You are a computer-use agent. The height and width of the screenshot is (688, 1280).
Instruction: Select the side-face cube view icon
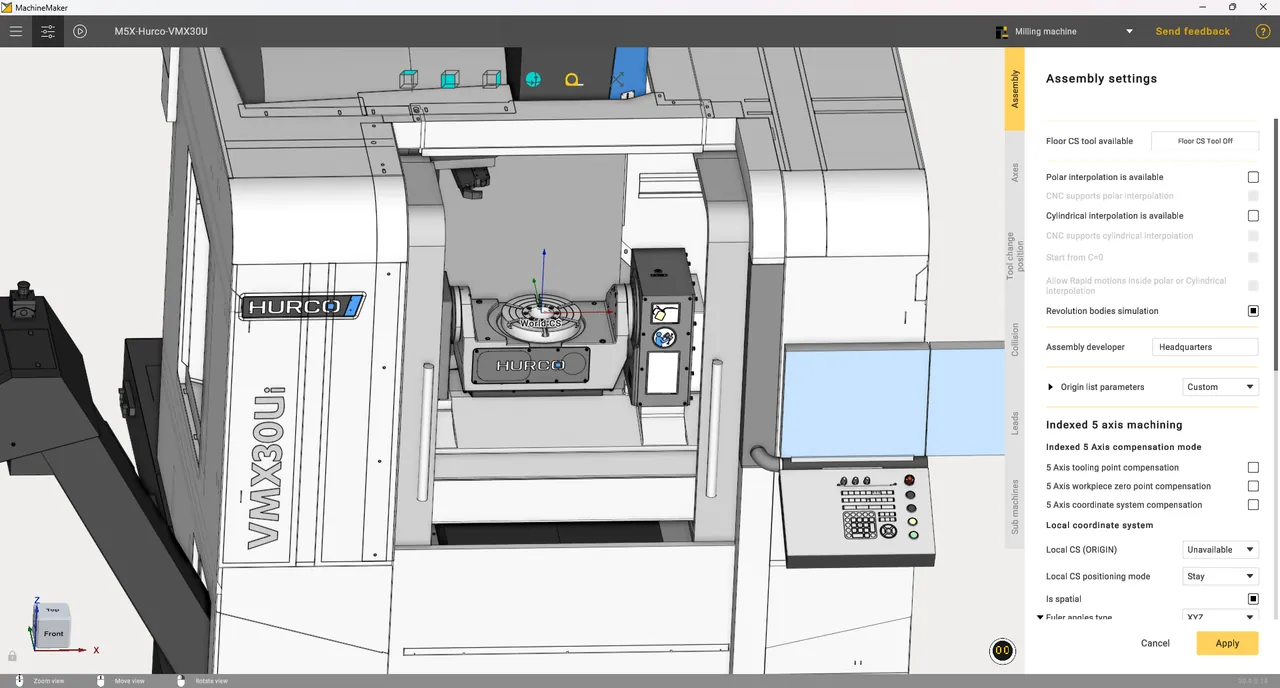[x=491, y=79]
